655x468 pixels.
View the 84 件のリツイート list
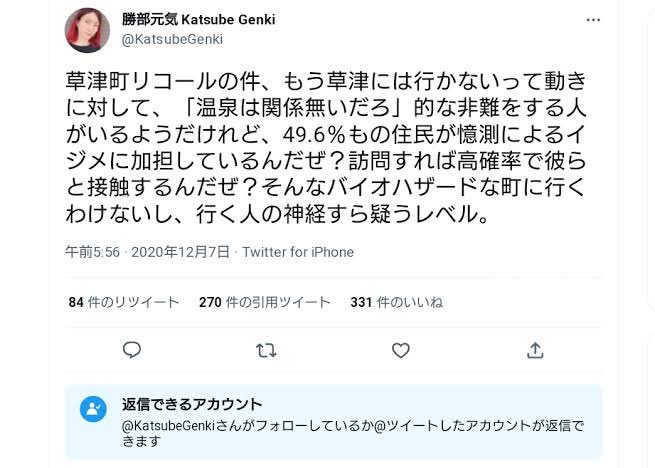click(x=124, y=302)
